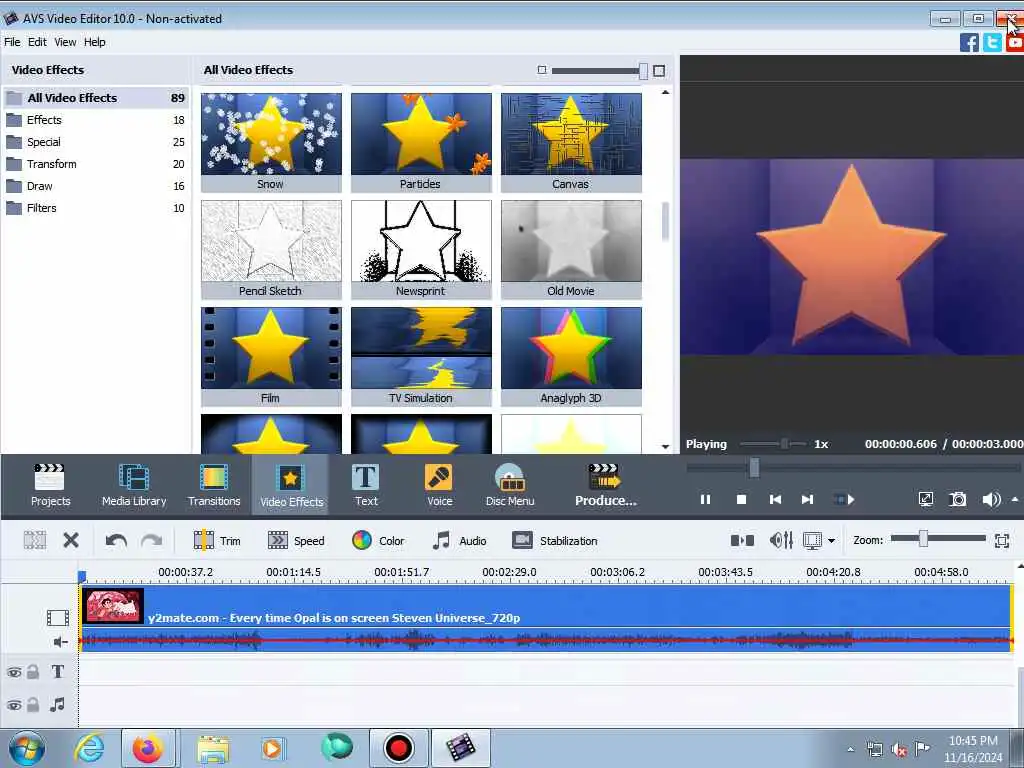Viewport: 1024px width, 768px height.
Task: Open the Edit menu
Action: tap(37, 42)
